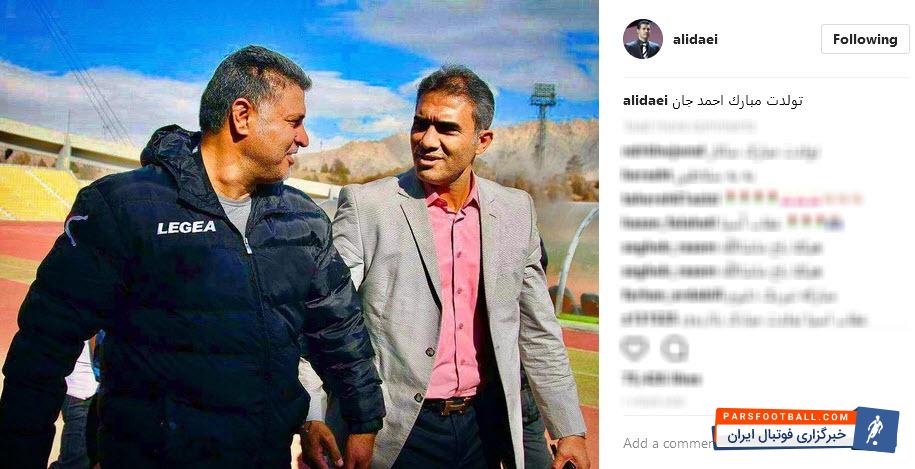This screenshot has height=469, width=915.
Task: Open first blurred commenter's username
Action: (663, 152)
